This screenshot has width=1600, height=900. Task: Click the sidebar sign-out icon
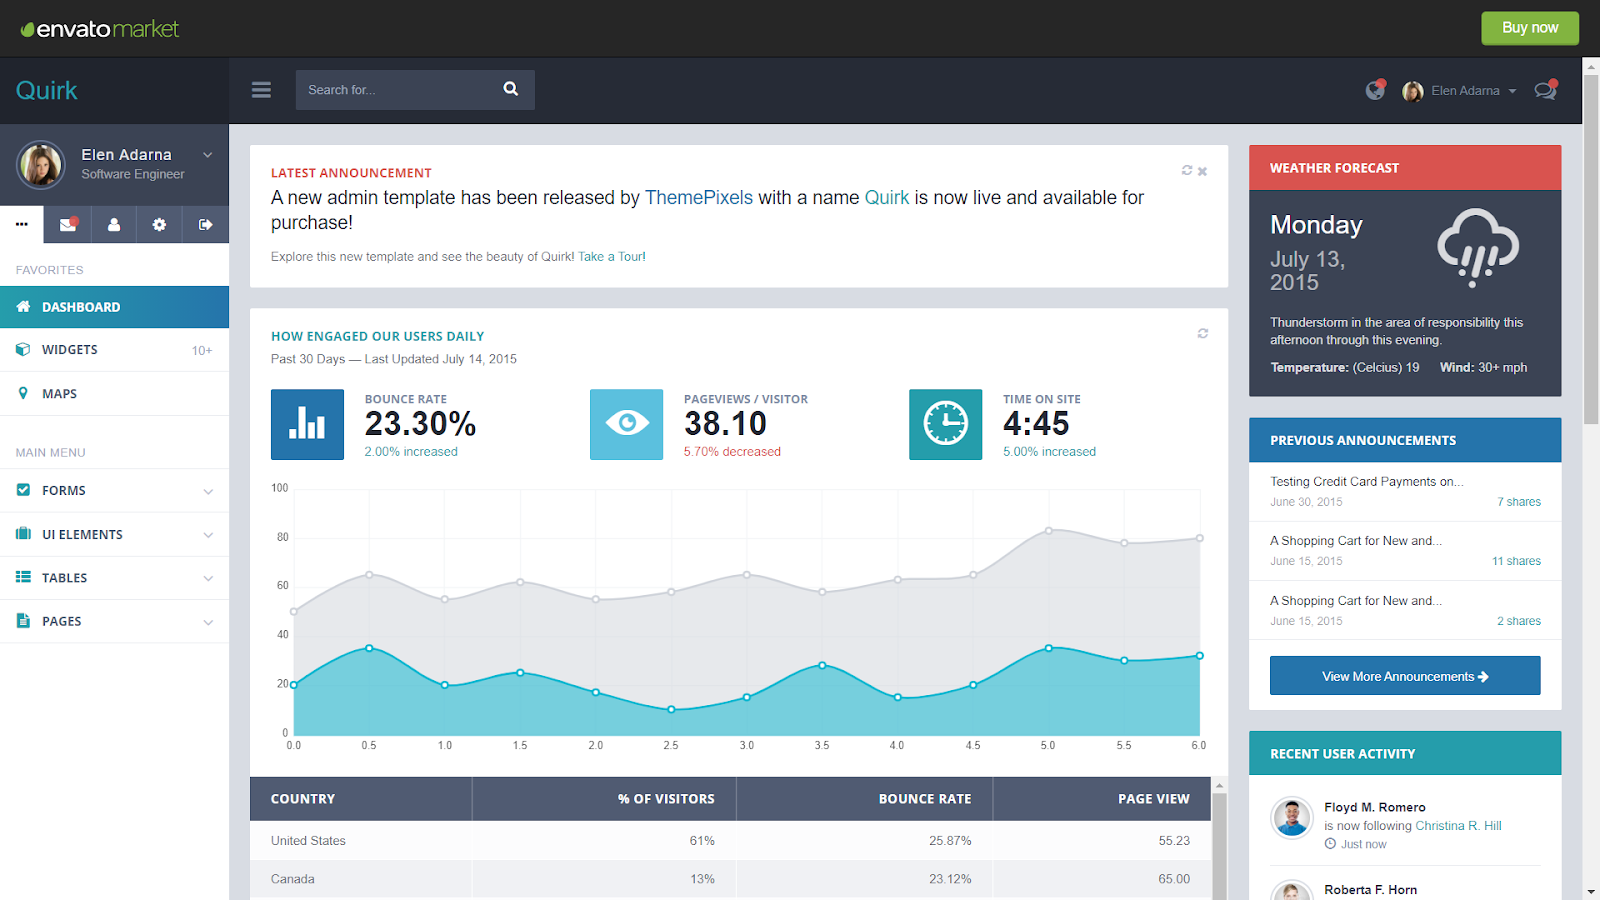[x=205, y=225]
